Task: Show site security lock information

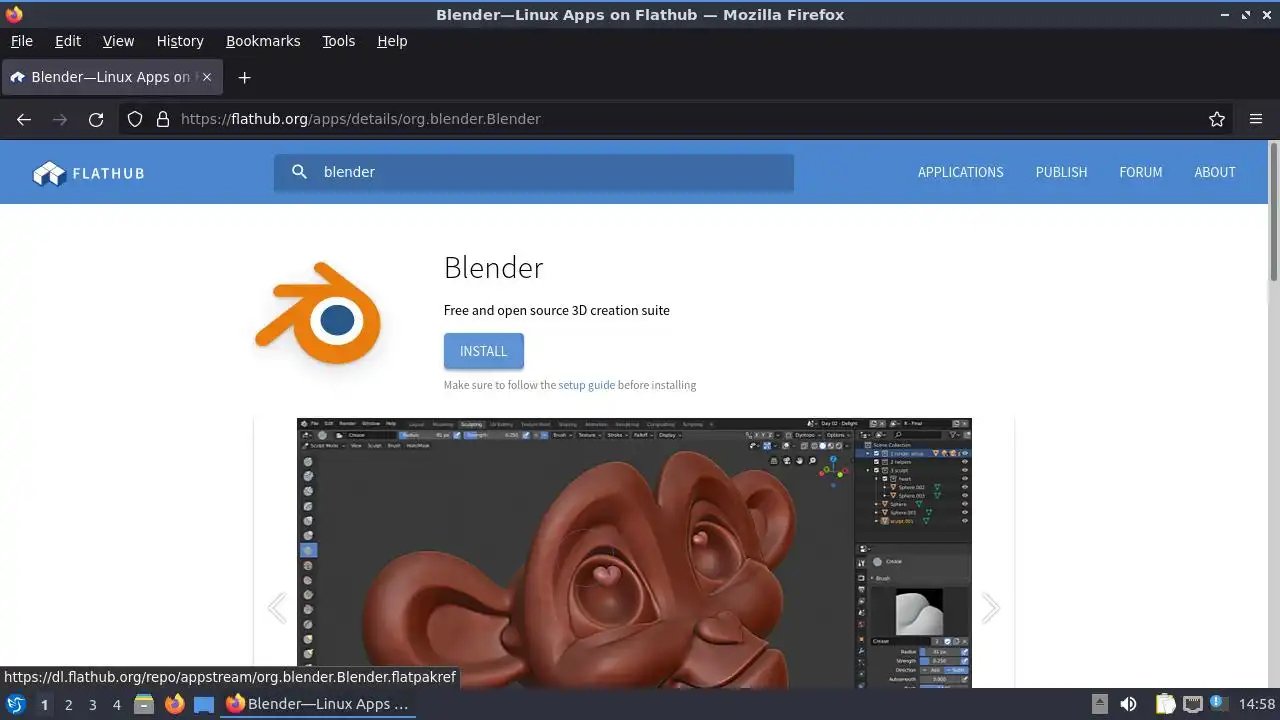Action: 163,119
